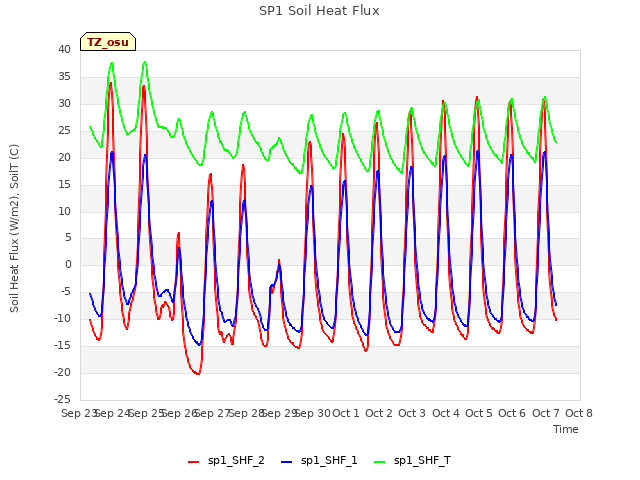Image resolution: width=640 pixels, height=480 pixels.
Task: Click the green sp1_SHF_T legend swatch
Action: (x=380, y=462)
